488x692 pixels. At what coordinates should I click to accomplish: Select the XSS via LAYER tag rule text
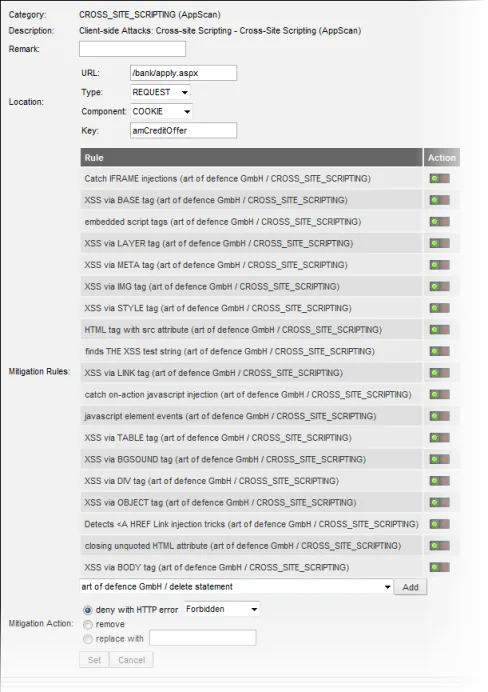pyautogui.click(x=219, y=244)
